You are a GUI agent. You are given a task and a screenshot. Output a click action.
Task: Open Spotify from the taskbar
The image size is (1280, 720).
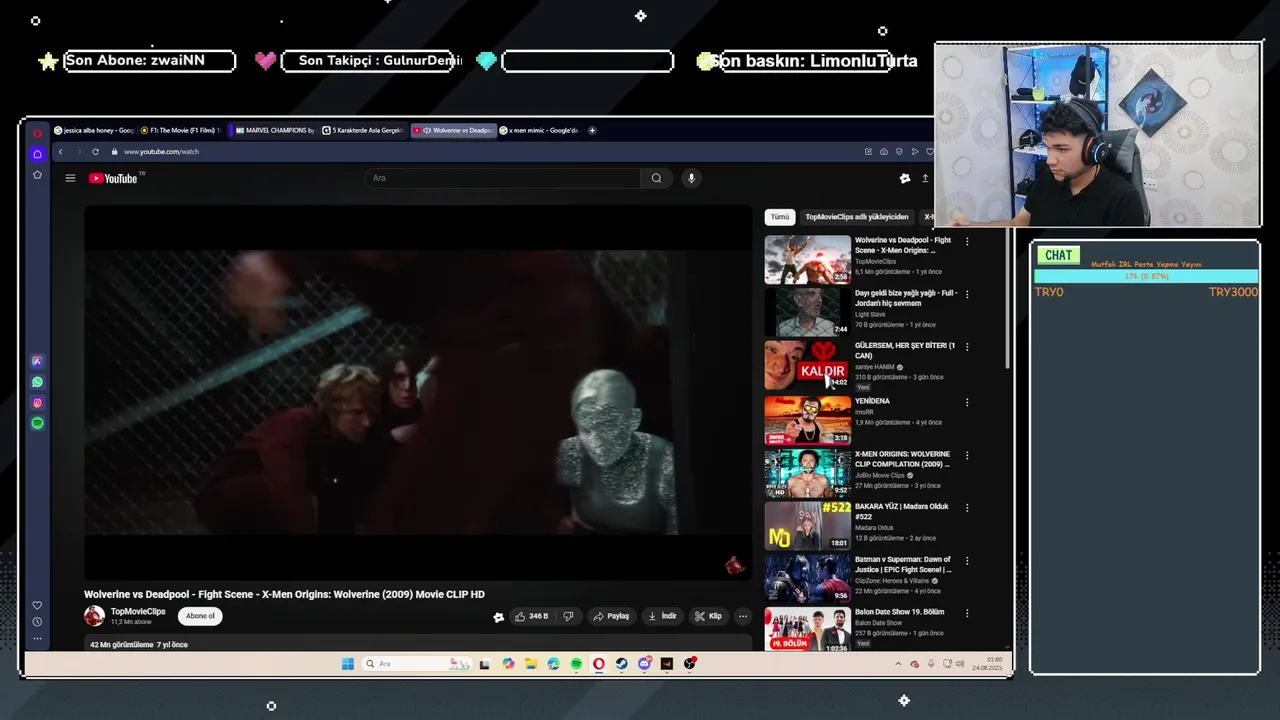click(576, 664)
